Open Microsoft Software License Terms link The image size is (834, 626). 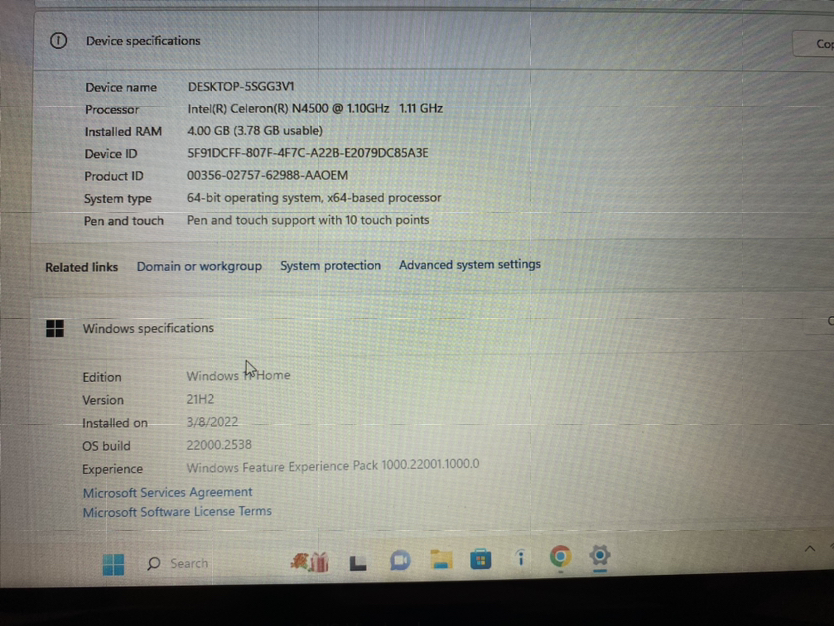(x=177, y=512)
